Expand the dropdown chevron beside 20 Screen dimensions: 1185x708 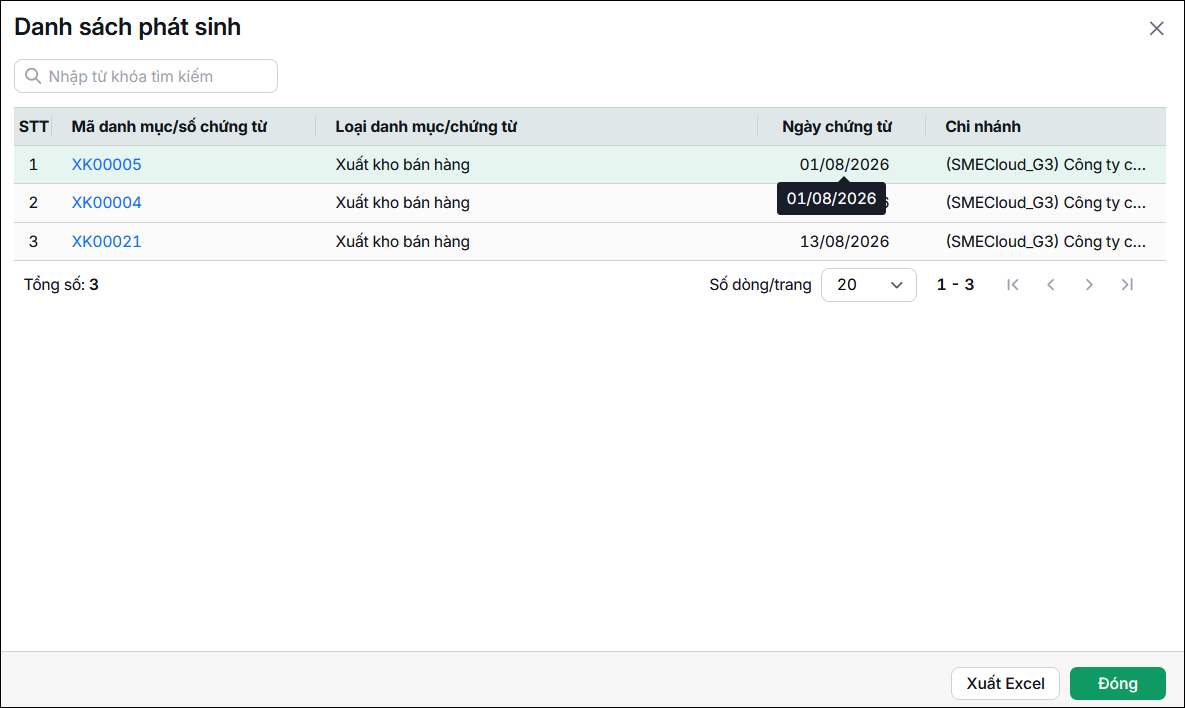click(897, 285)
